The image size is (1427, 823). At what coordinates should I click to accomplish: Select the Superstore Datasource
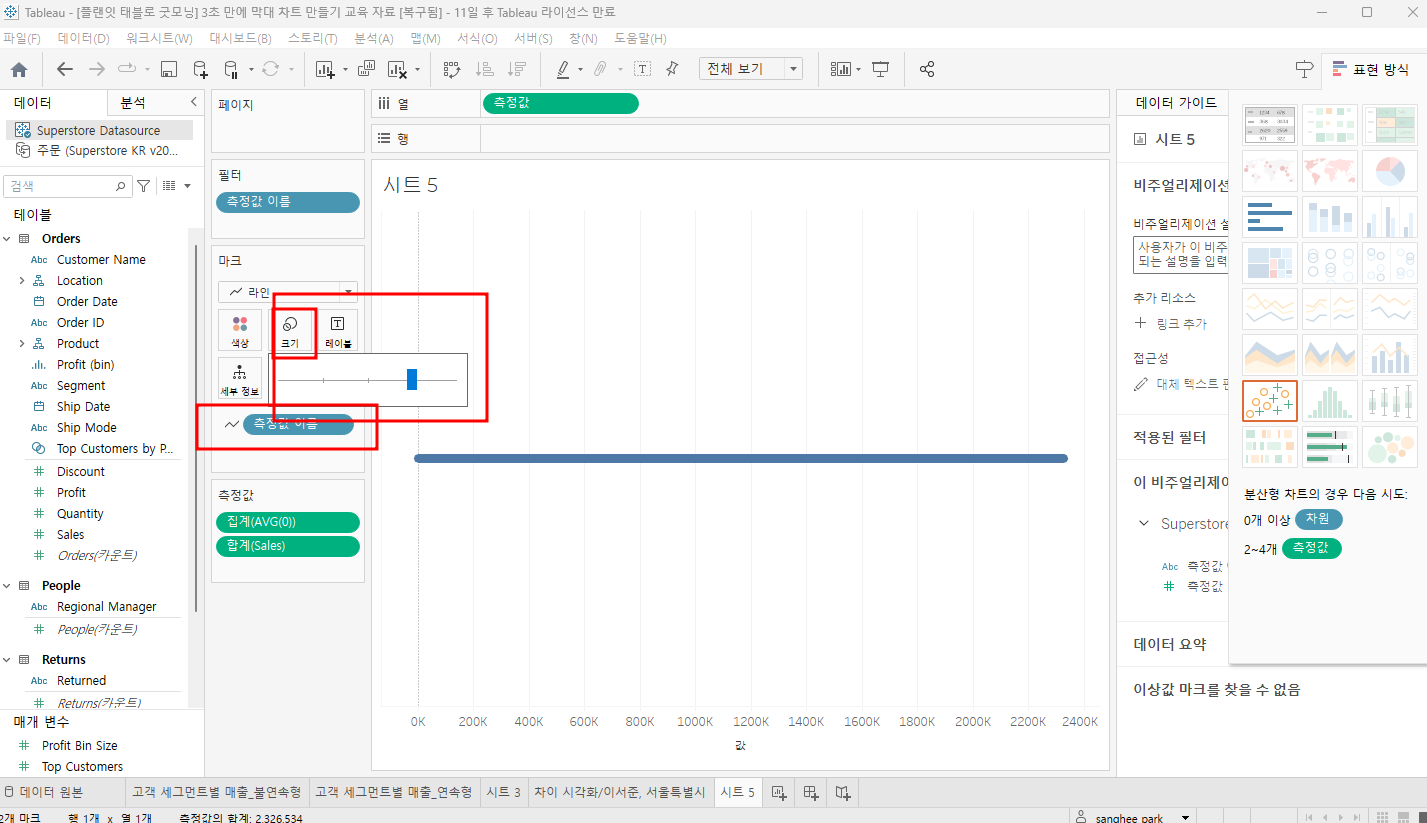point(98,131)
